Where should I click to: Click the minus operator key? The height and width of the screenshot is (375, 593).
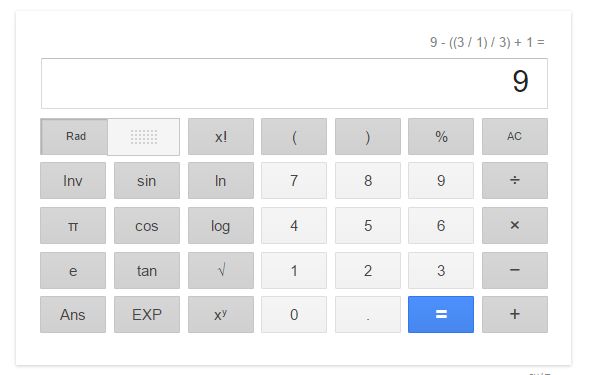click(x=515, y=270)
